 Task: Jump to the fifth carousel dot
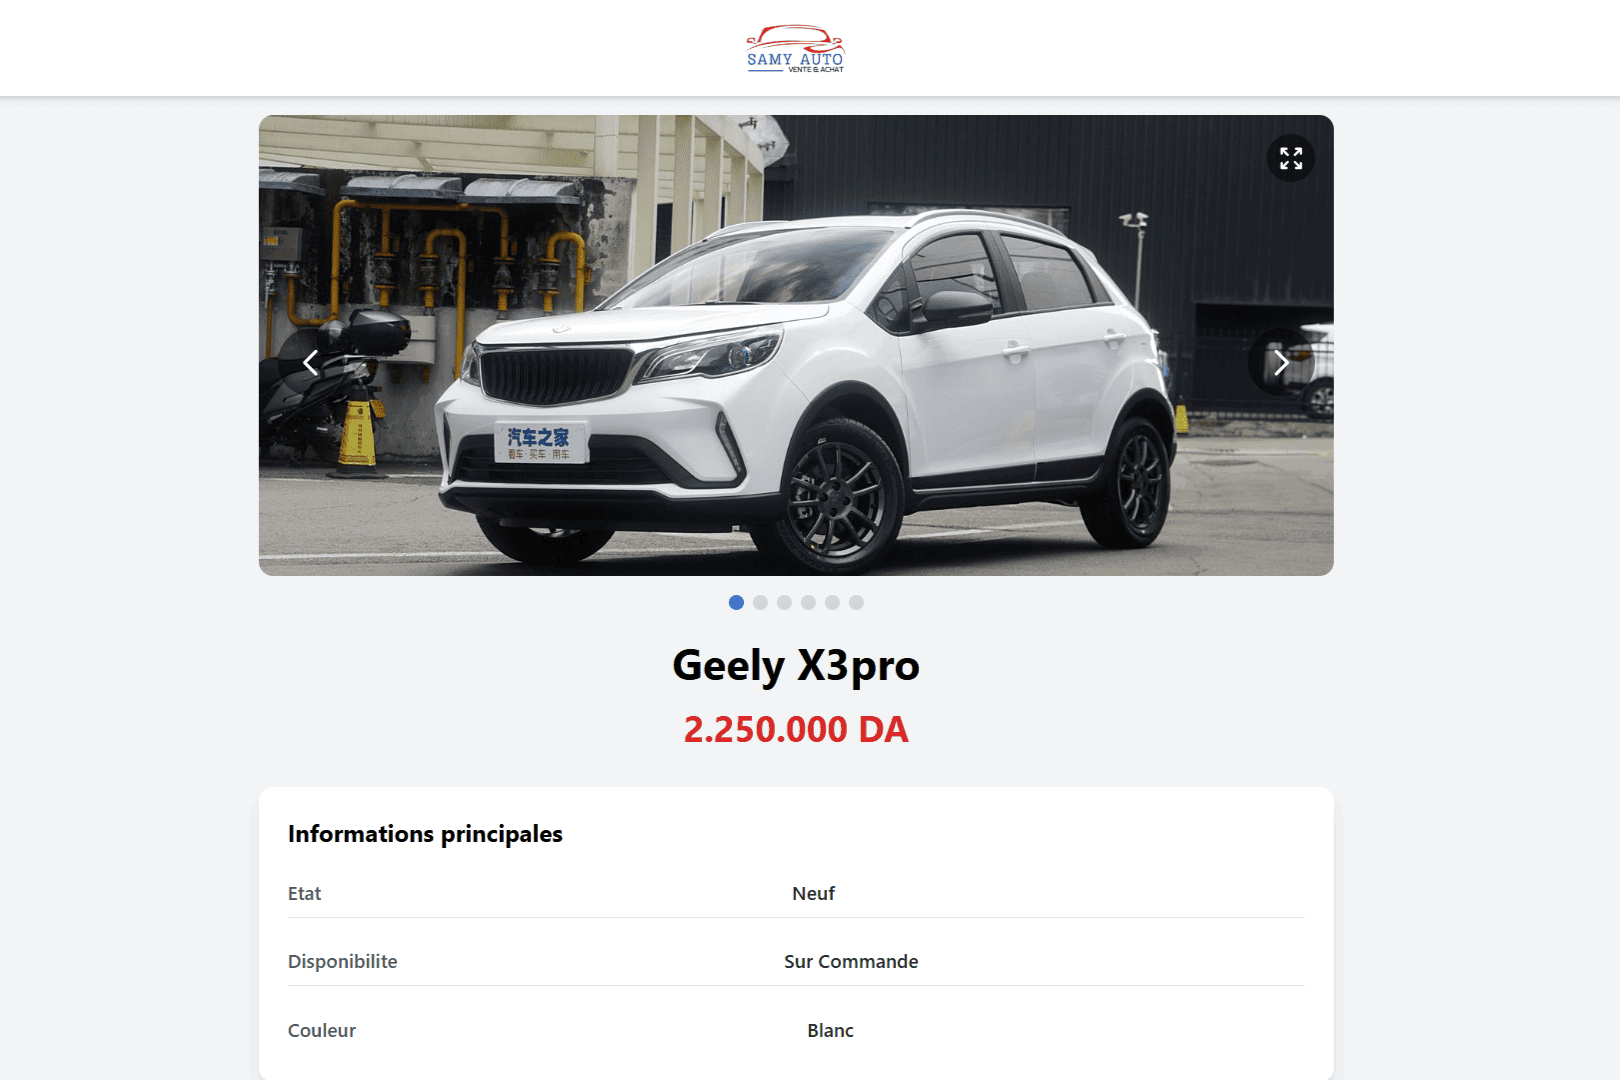coord(832,602)
